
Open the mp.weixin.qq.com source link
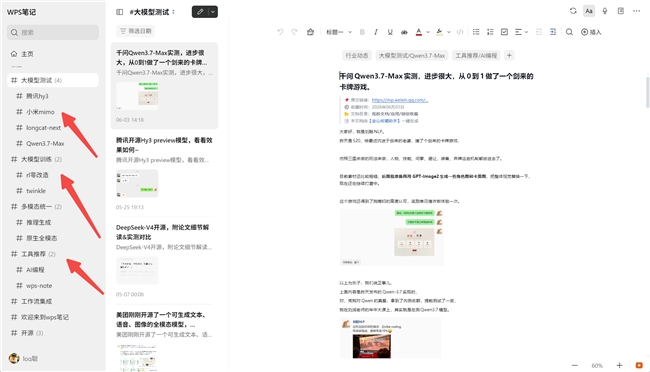(400, 100)
